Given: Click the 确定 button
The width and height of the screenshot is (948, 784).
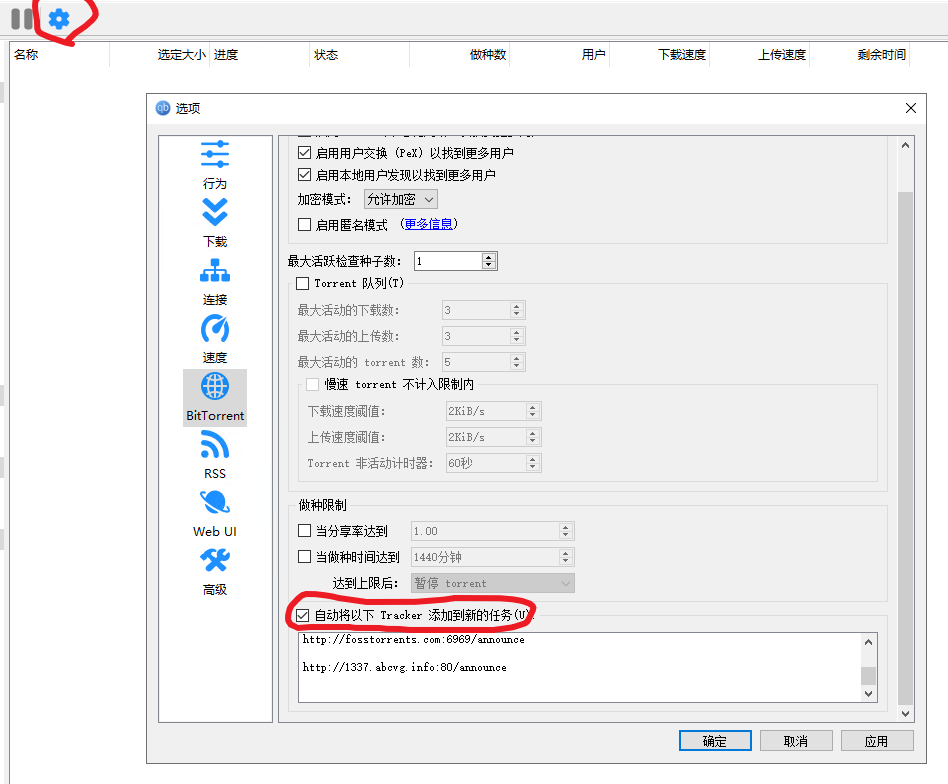Looking at the screenshot, I should click(x=715, y=741).
